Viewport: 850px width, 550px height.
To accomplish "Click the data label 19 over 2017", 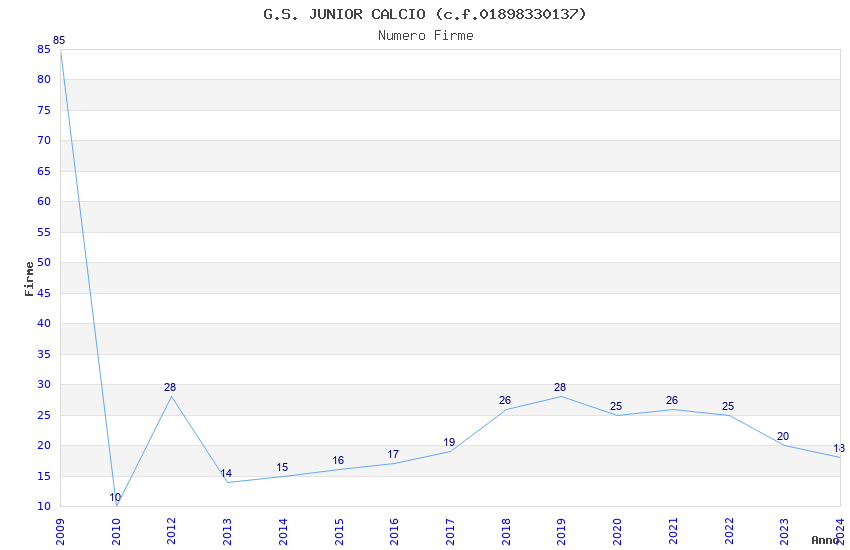I will pos(449,442).
